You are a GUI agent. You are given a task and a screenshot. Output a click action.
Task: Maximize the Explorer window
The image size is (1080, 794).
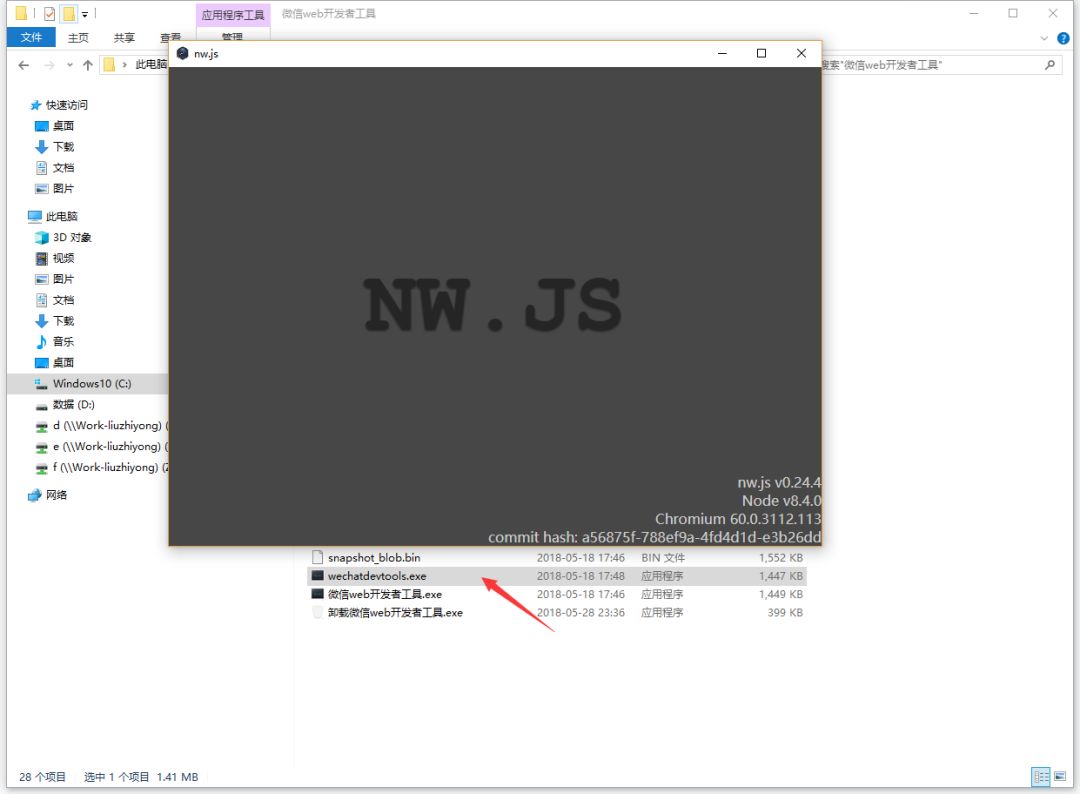click(1013, 13)
